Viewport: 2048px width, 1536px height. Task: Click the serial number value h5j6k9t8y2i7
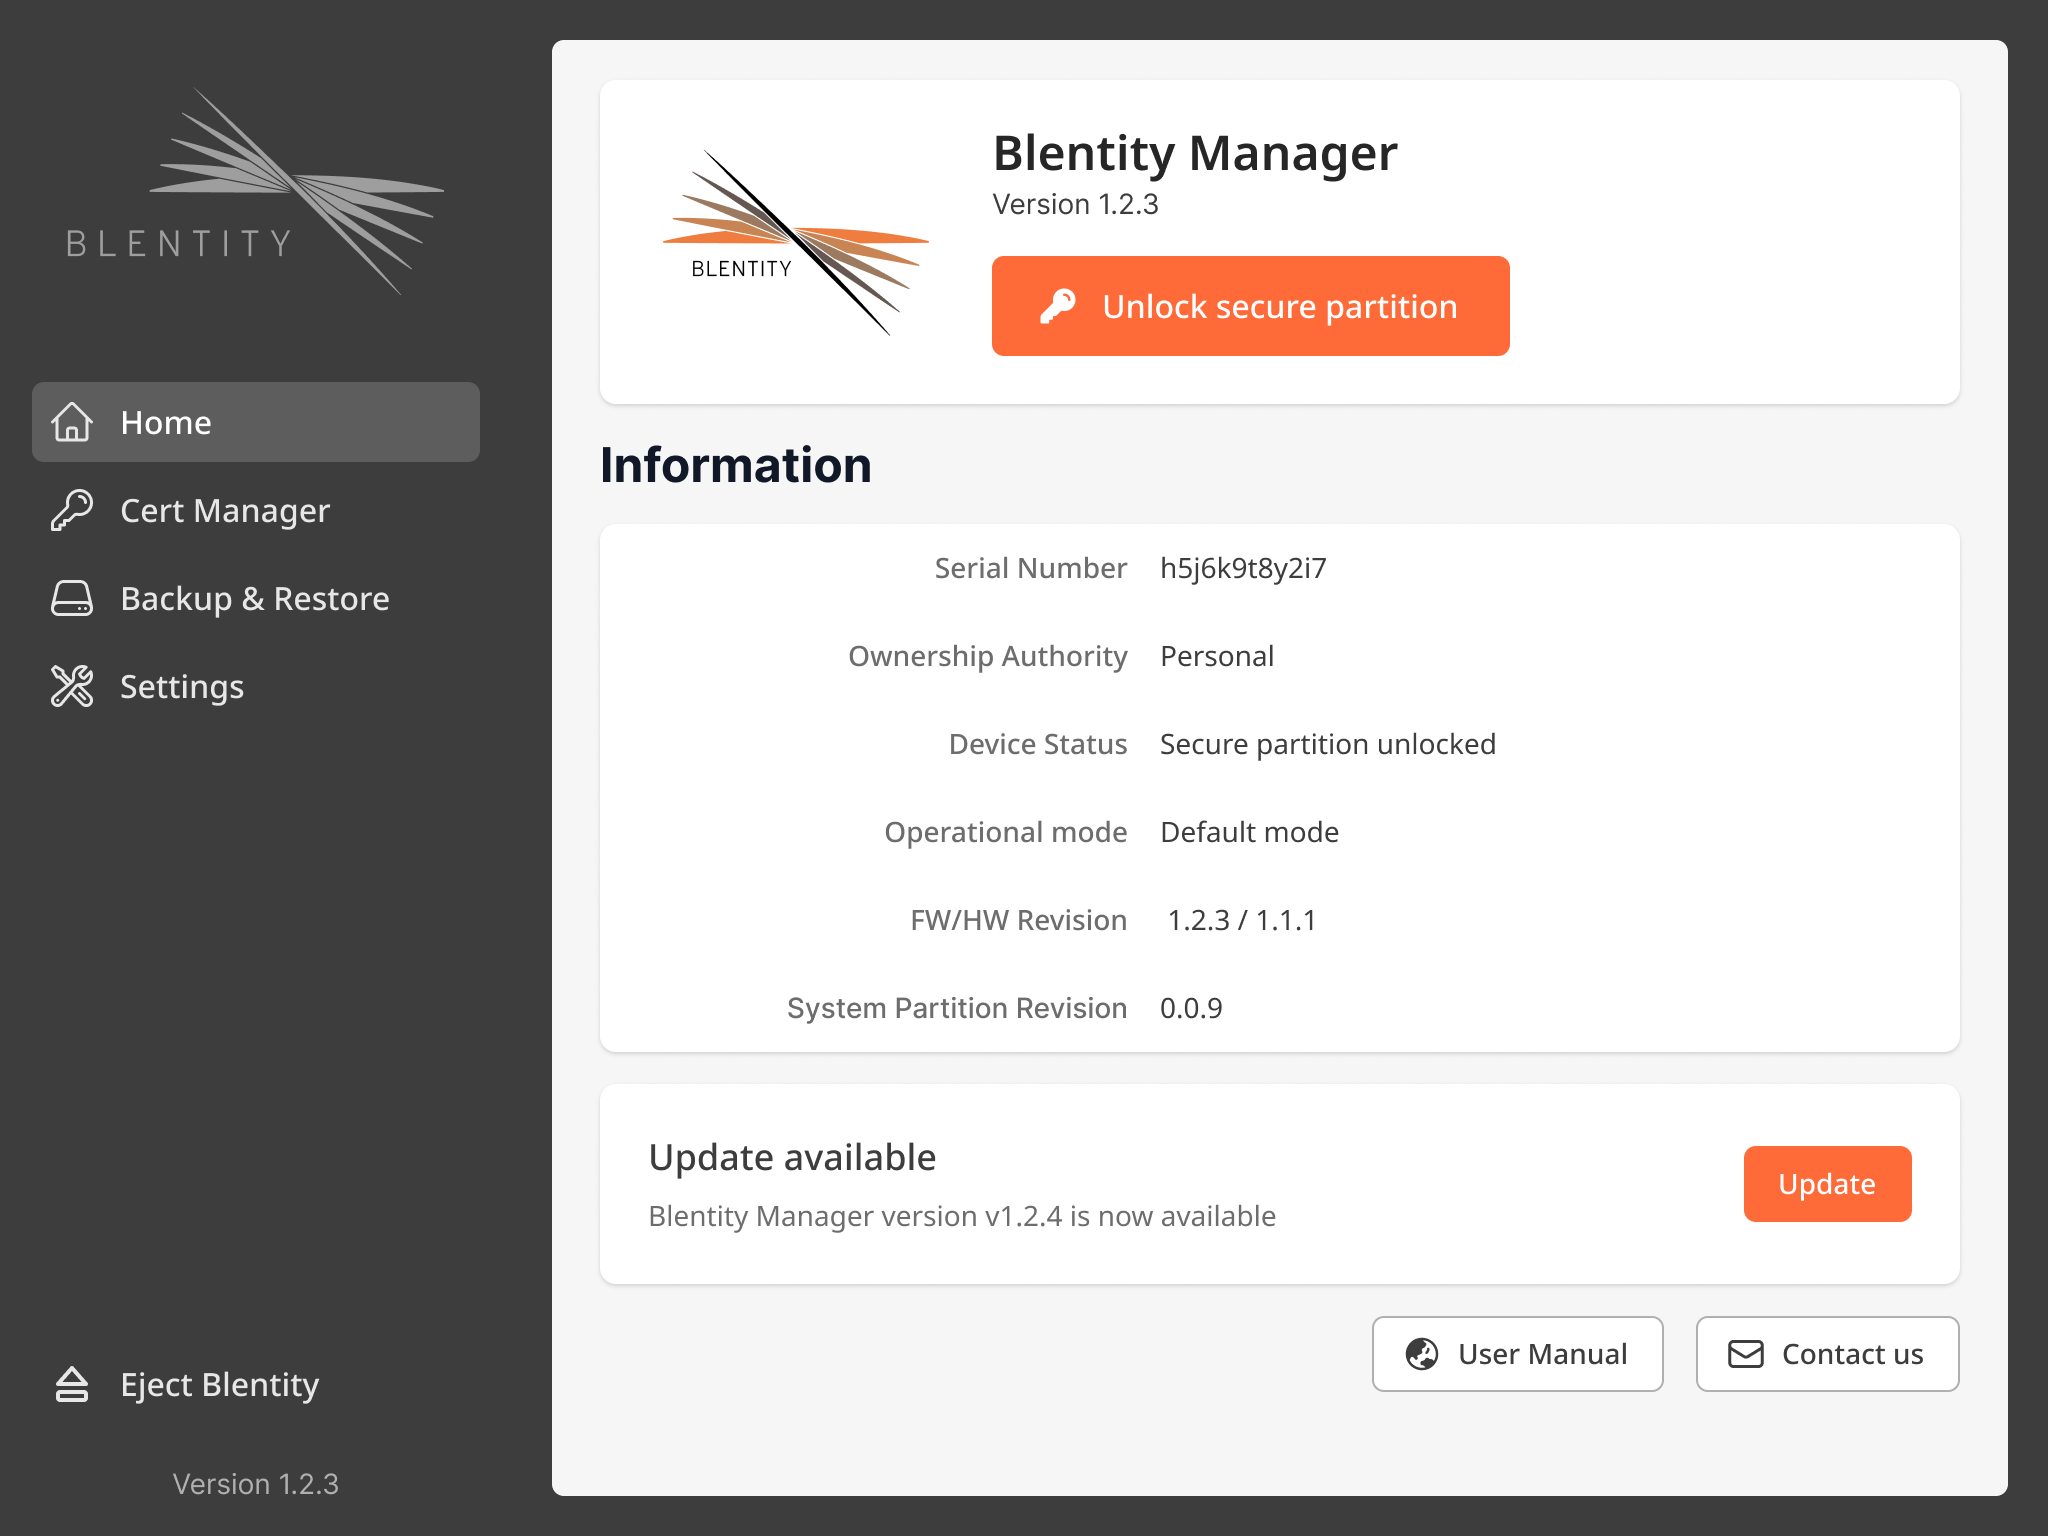point(1243,568)
